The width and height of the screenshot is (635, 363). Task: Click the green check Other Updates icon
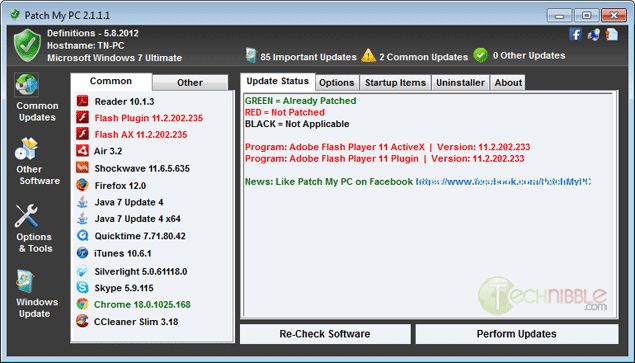click(x=480, y=55)
